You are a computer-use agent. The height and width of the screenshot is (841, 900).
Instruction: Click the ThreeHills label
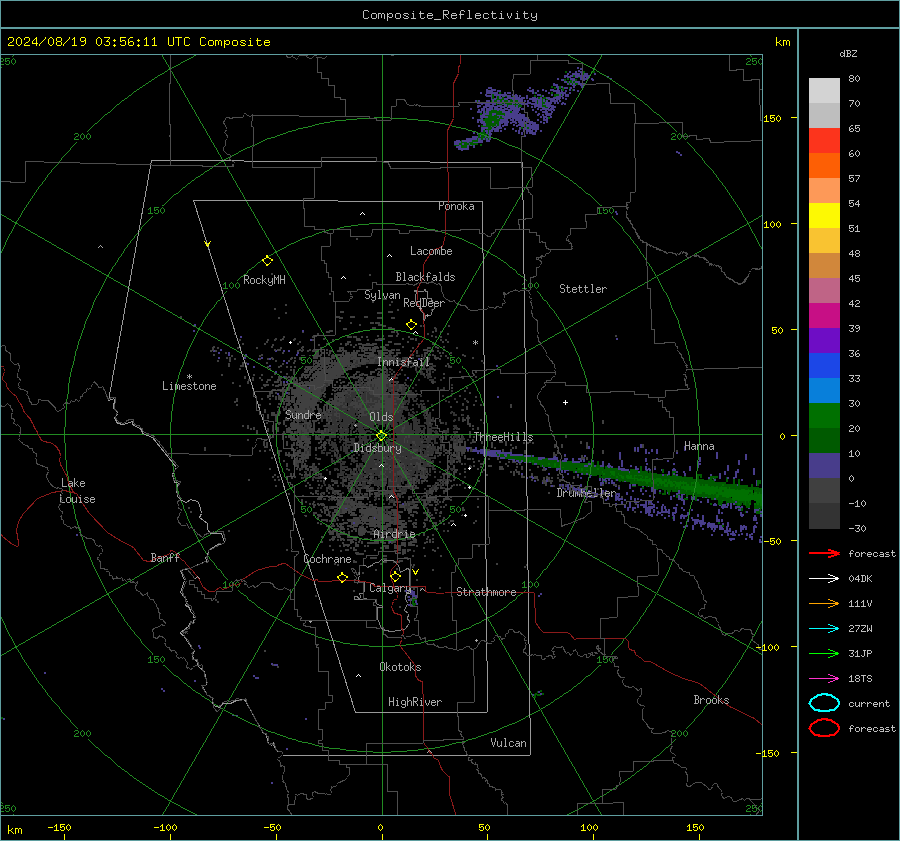[503, 437]
